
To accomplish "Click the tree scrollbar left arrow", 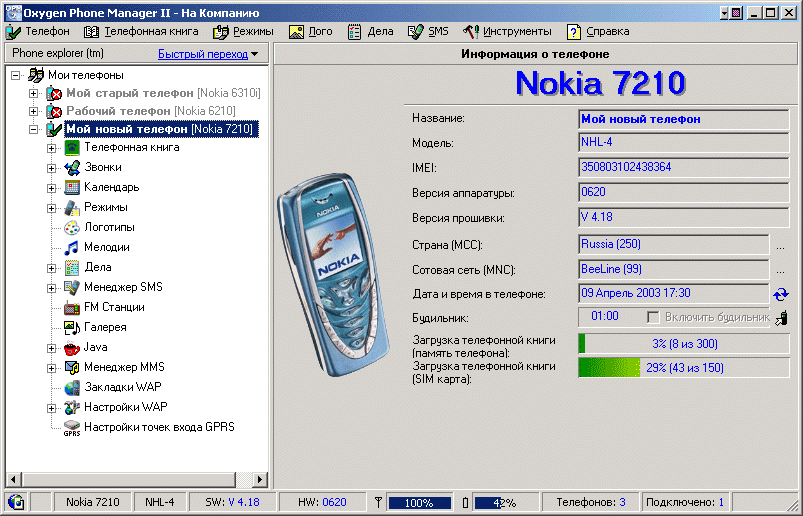I will 13,480.
